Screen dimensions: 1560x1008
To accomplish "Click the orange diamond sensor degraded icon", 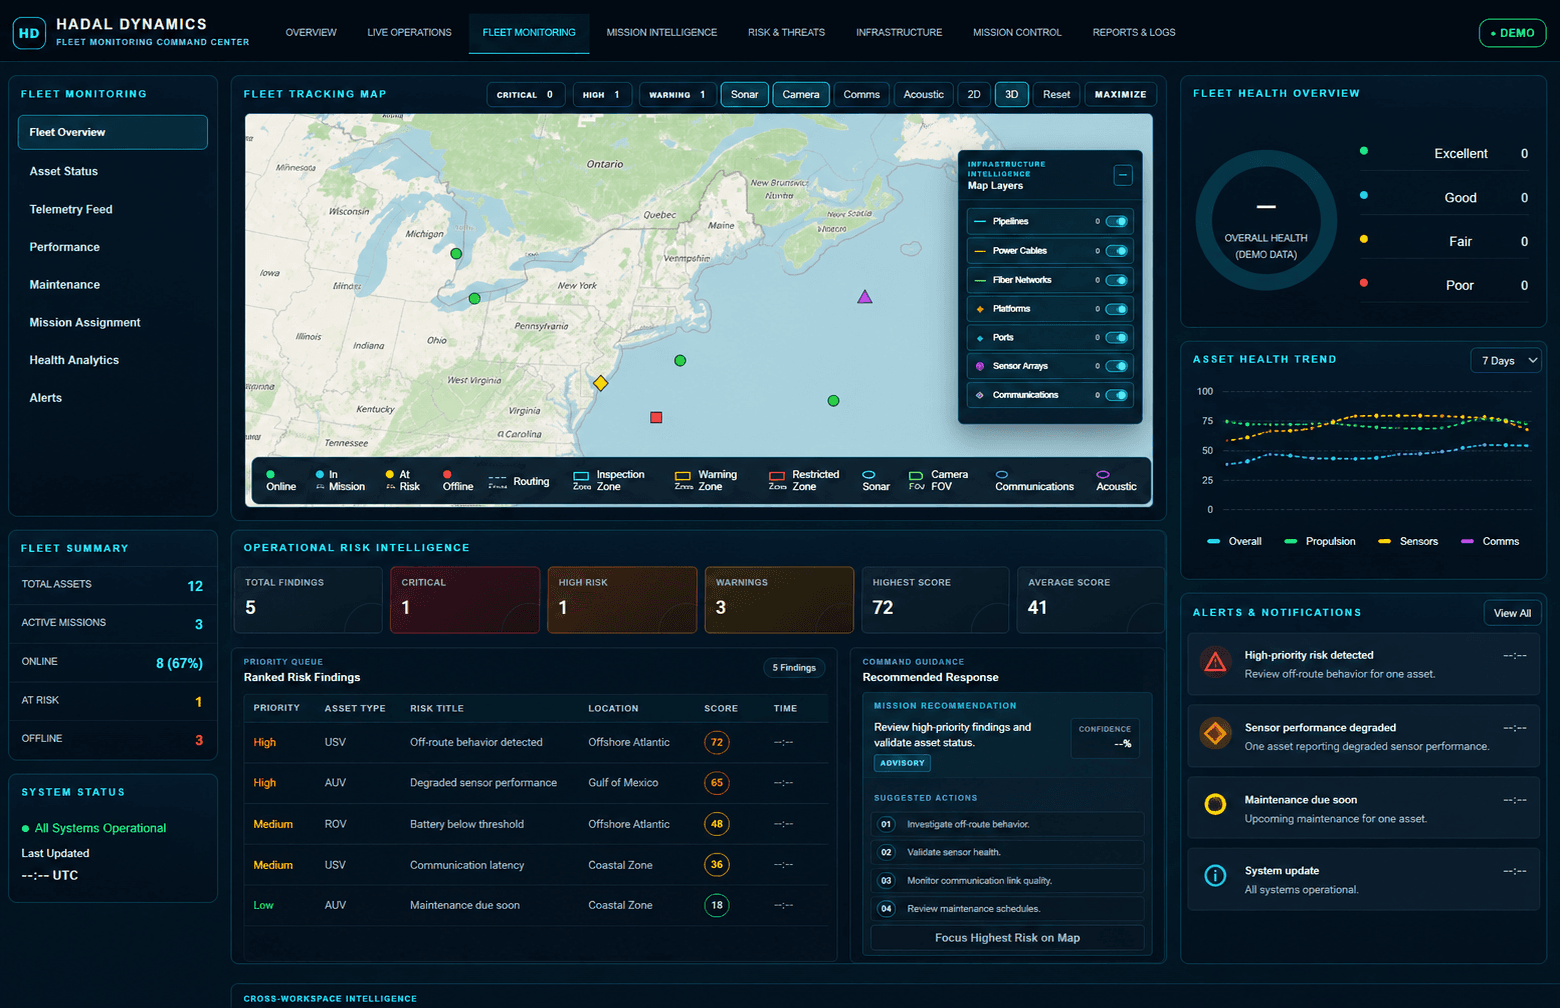I will click(1215, 734).
